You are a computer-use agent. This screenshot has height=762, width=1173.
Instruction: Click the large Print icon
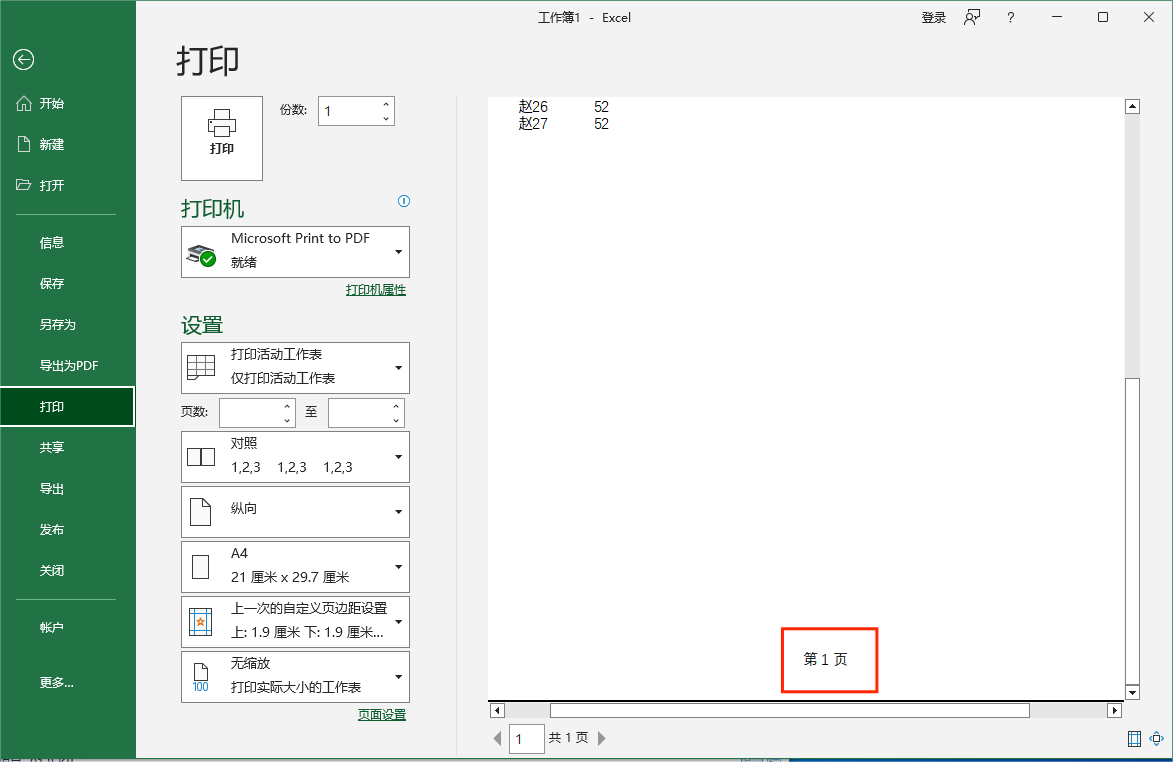pyautogui.click(x=221, y=138)
